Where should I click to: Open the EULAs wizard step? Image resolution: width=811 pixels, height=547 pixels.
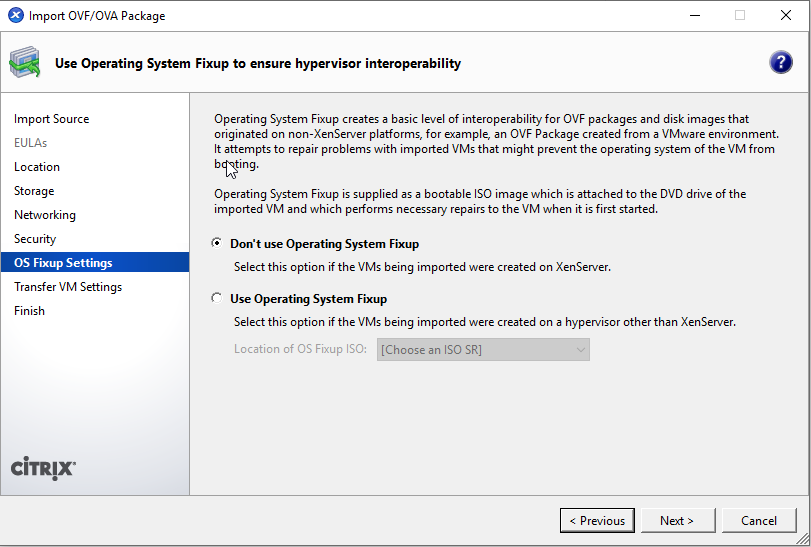click(x=30, y=143)
